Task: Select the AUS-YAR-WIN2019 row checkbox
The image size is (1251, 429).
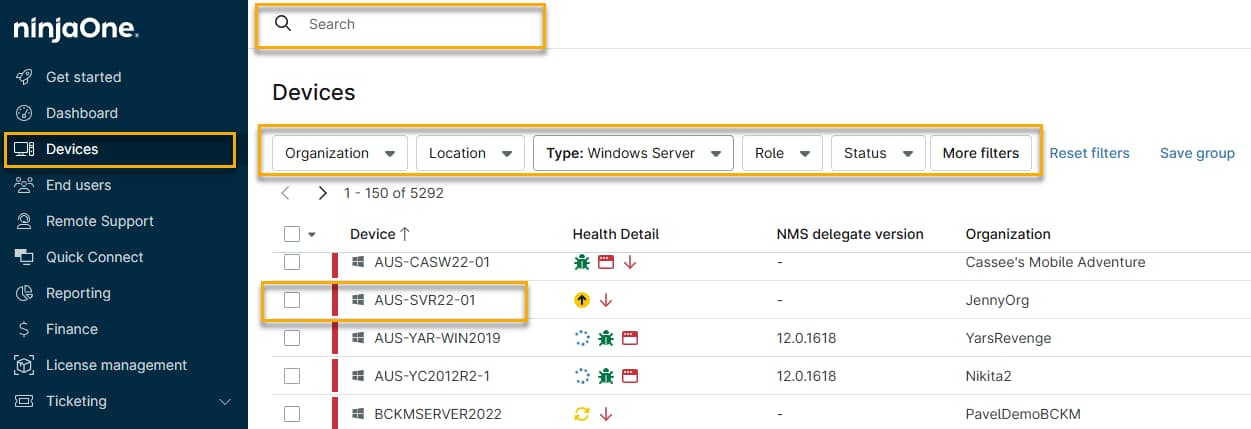Action: (x=292, y=338)
